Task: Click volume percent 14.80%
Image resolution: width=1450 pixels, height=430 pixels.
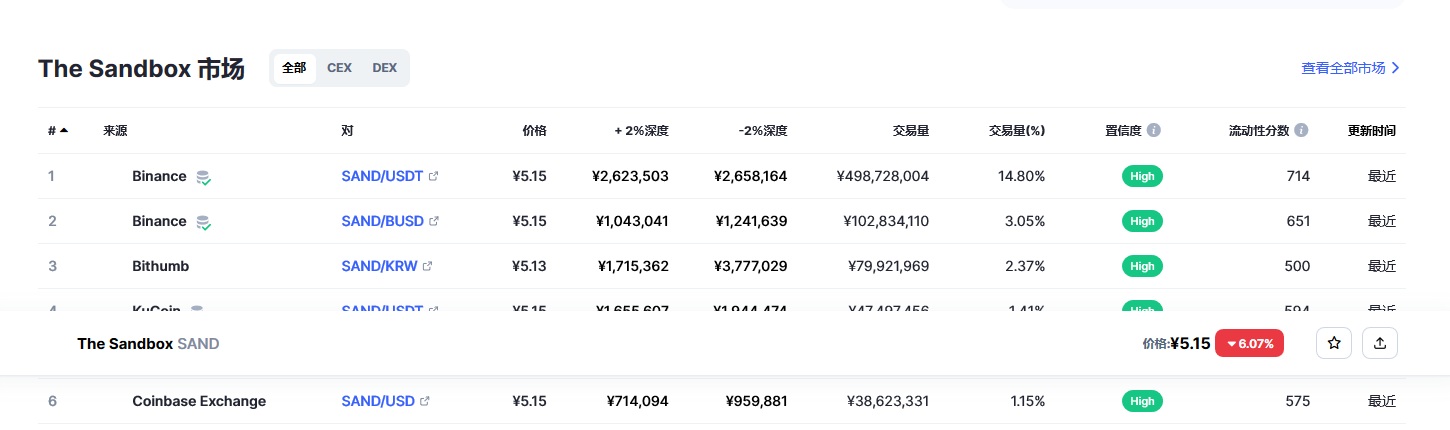Action: 1021,176
